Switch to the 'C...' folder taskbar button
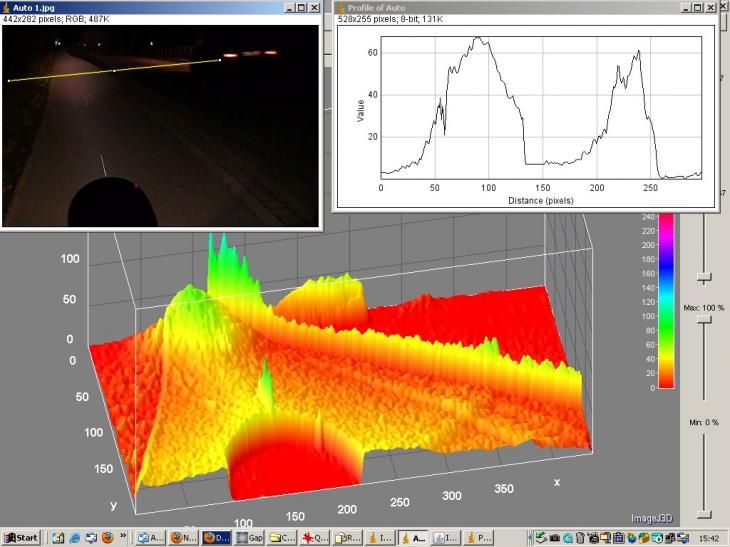The height and width of the screenshot is (547, 730). pyautogui.click(x=282, y=537)
